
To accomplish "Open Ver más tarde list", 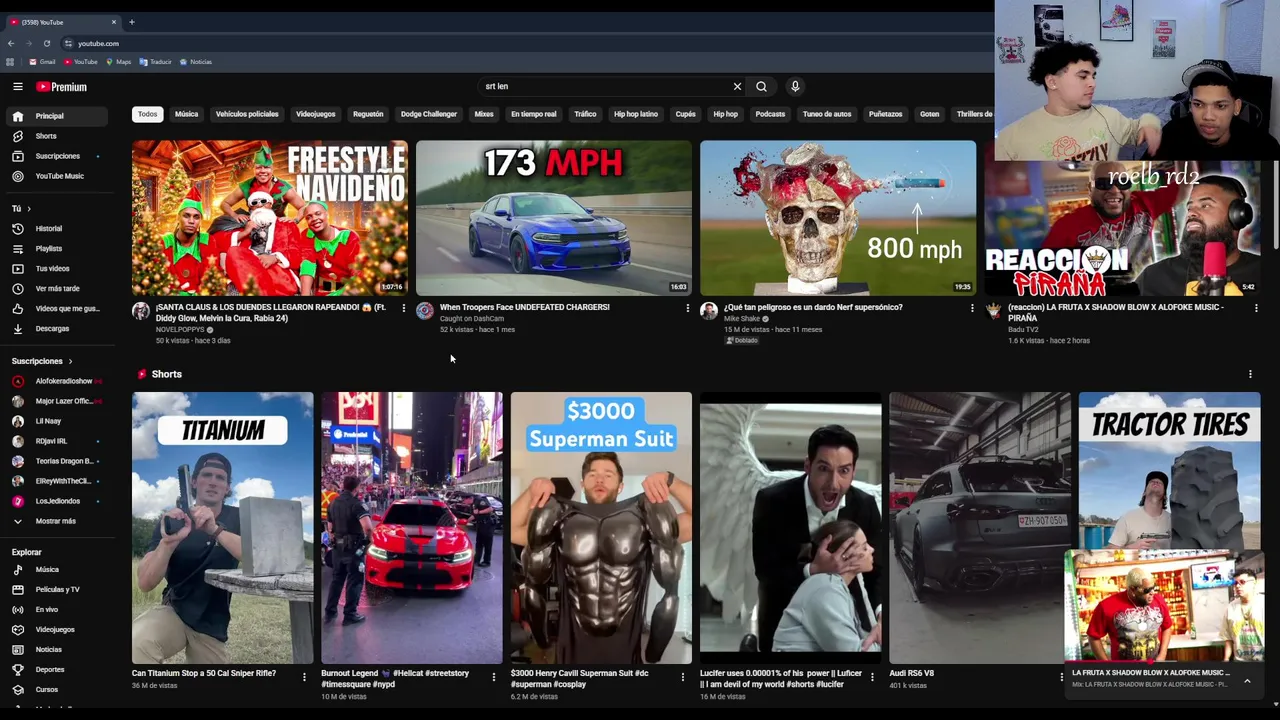I will click(56, 288).
